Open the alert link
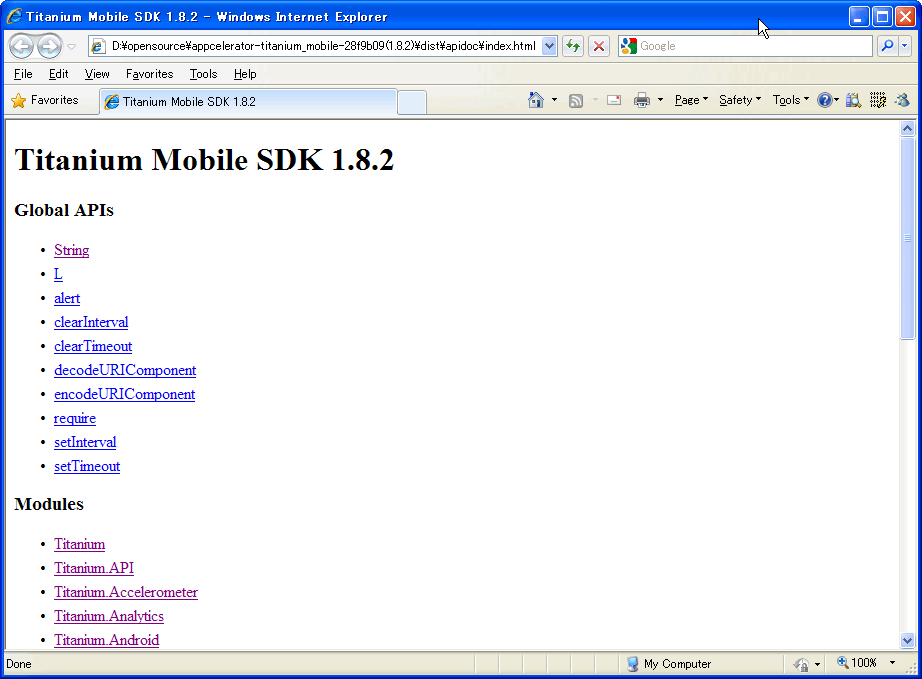 pos(67,299)
